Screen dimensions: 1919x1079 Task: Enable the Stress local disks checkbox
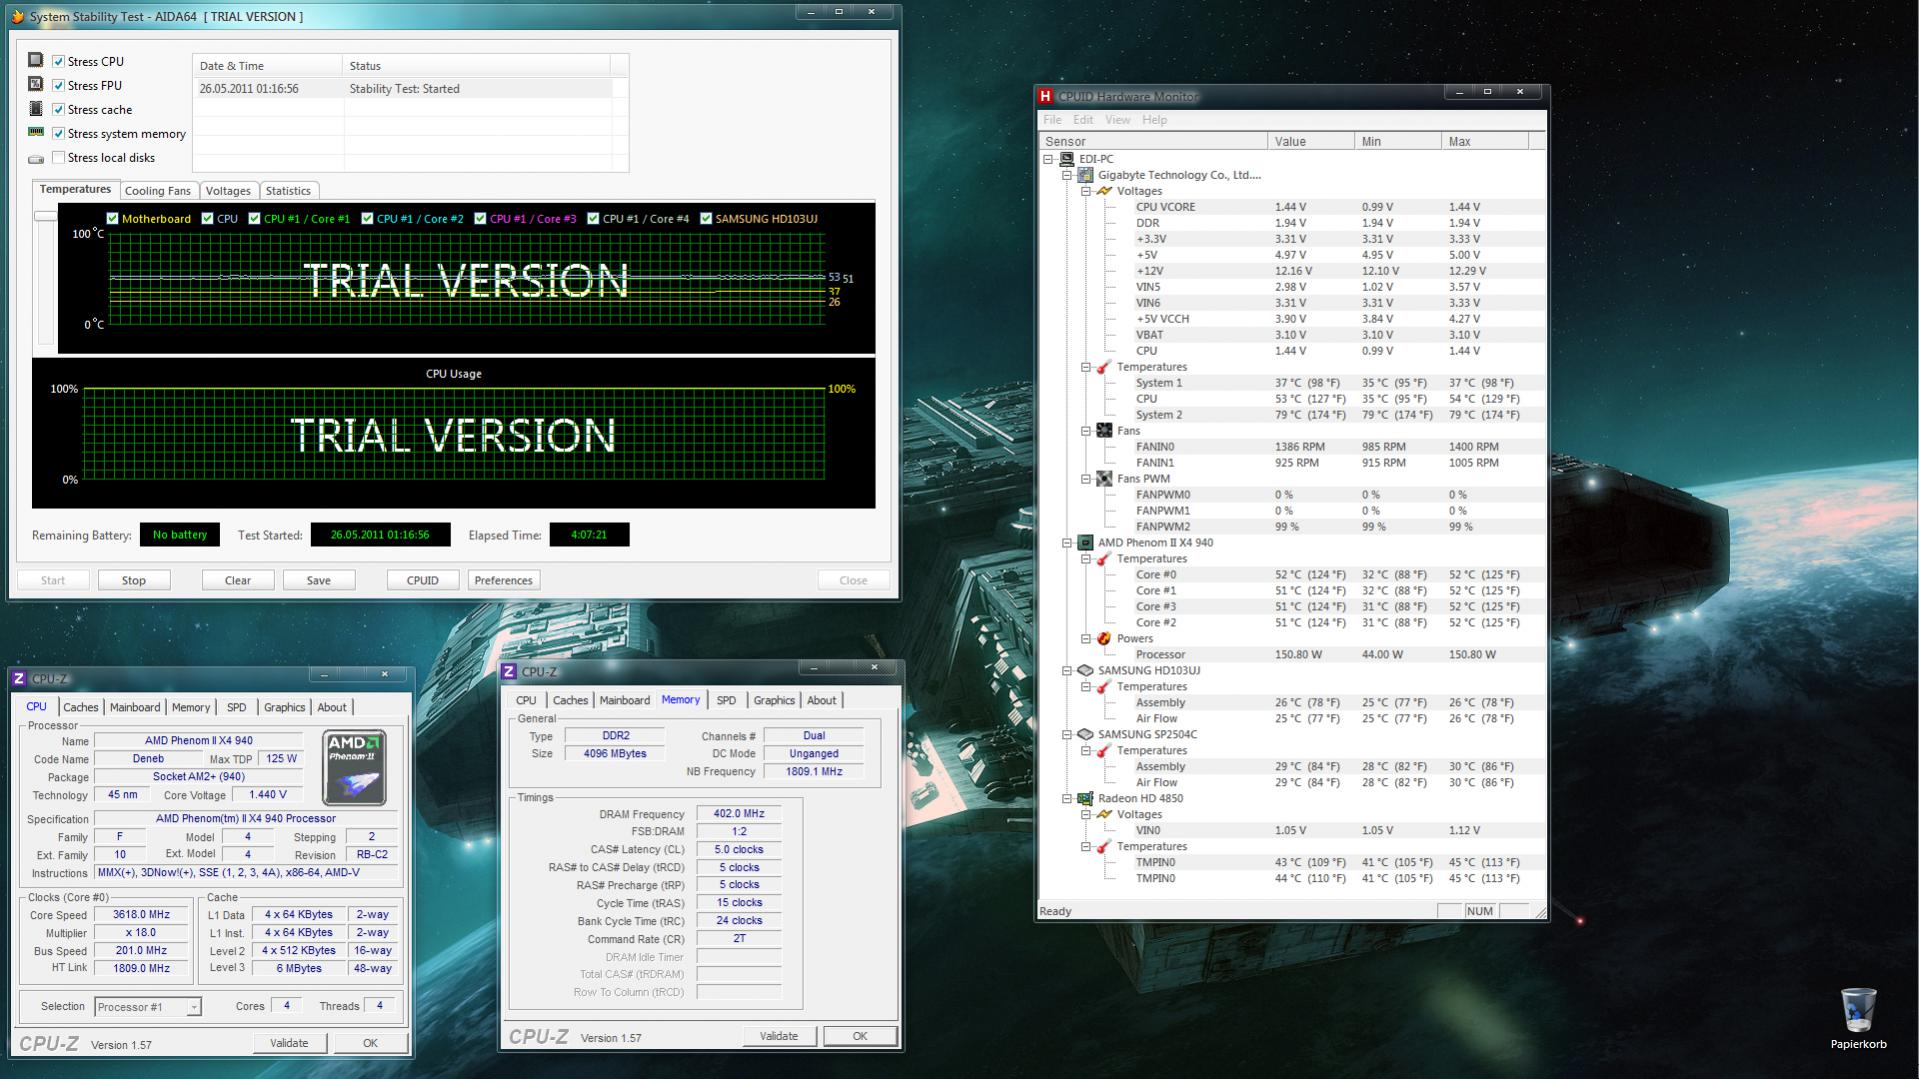[58, 157]
